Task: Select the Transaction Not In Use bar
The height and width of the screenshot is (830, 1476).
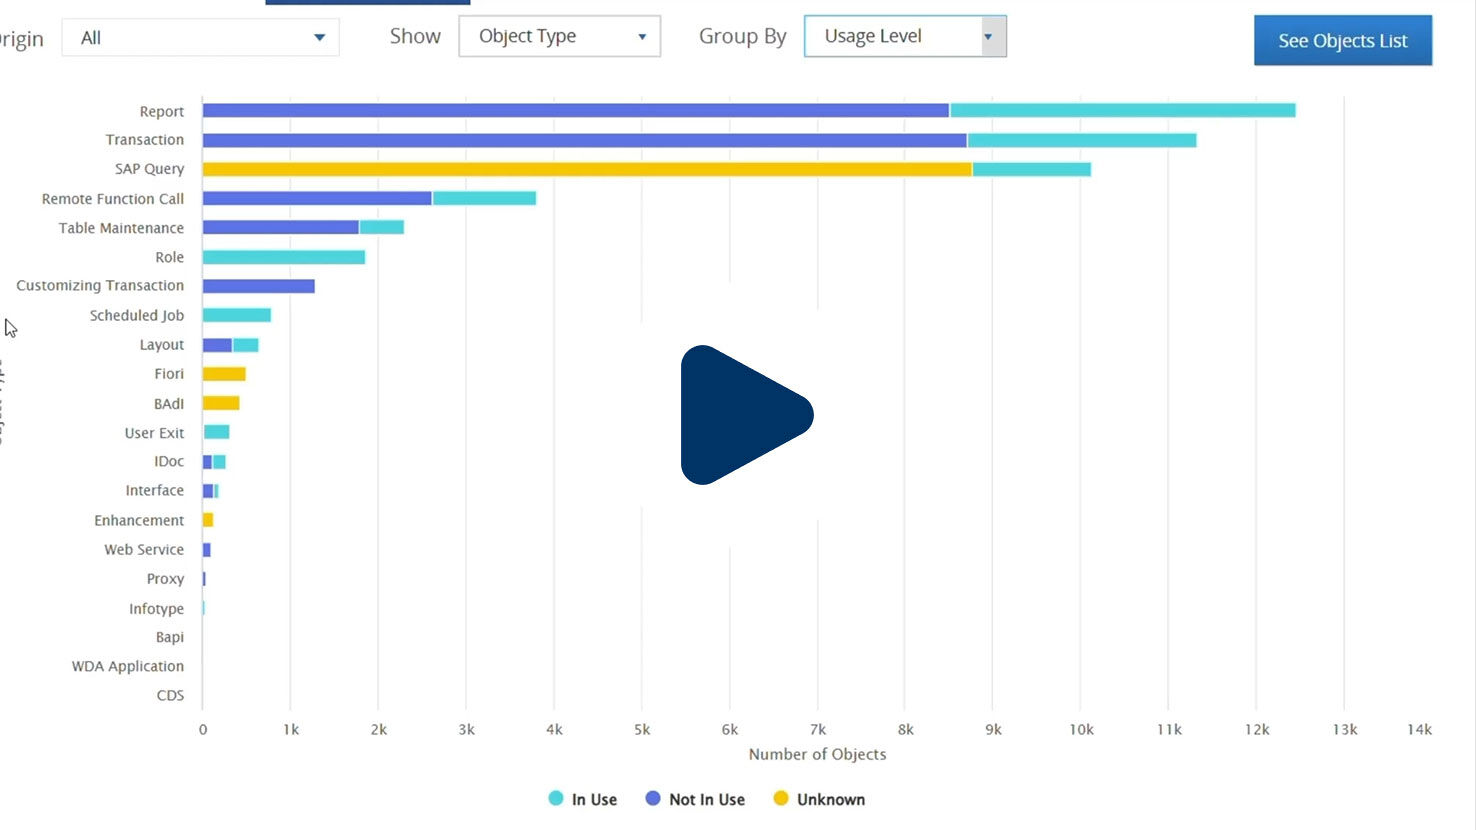Action: 585,140
